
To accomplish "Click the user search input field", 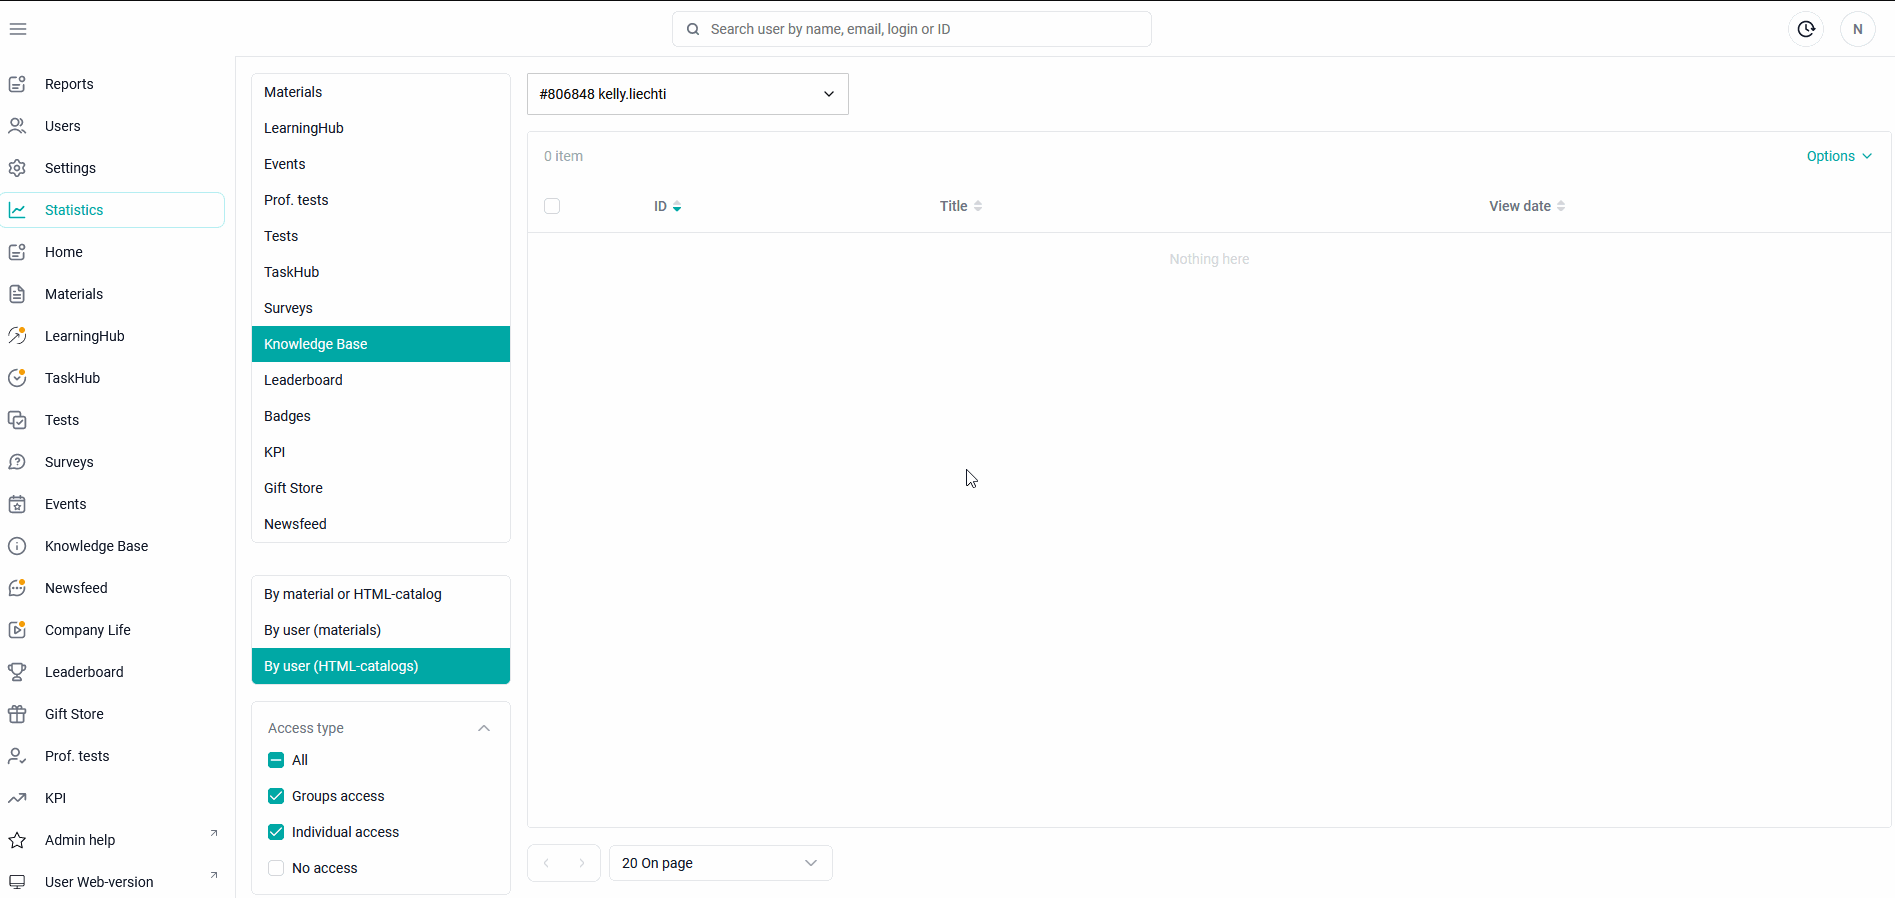I will (x=912, y=29).
